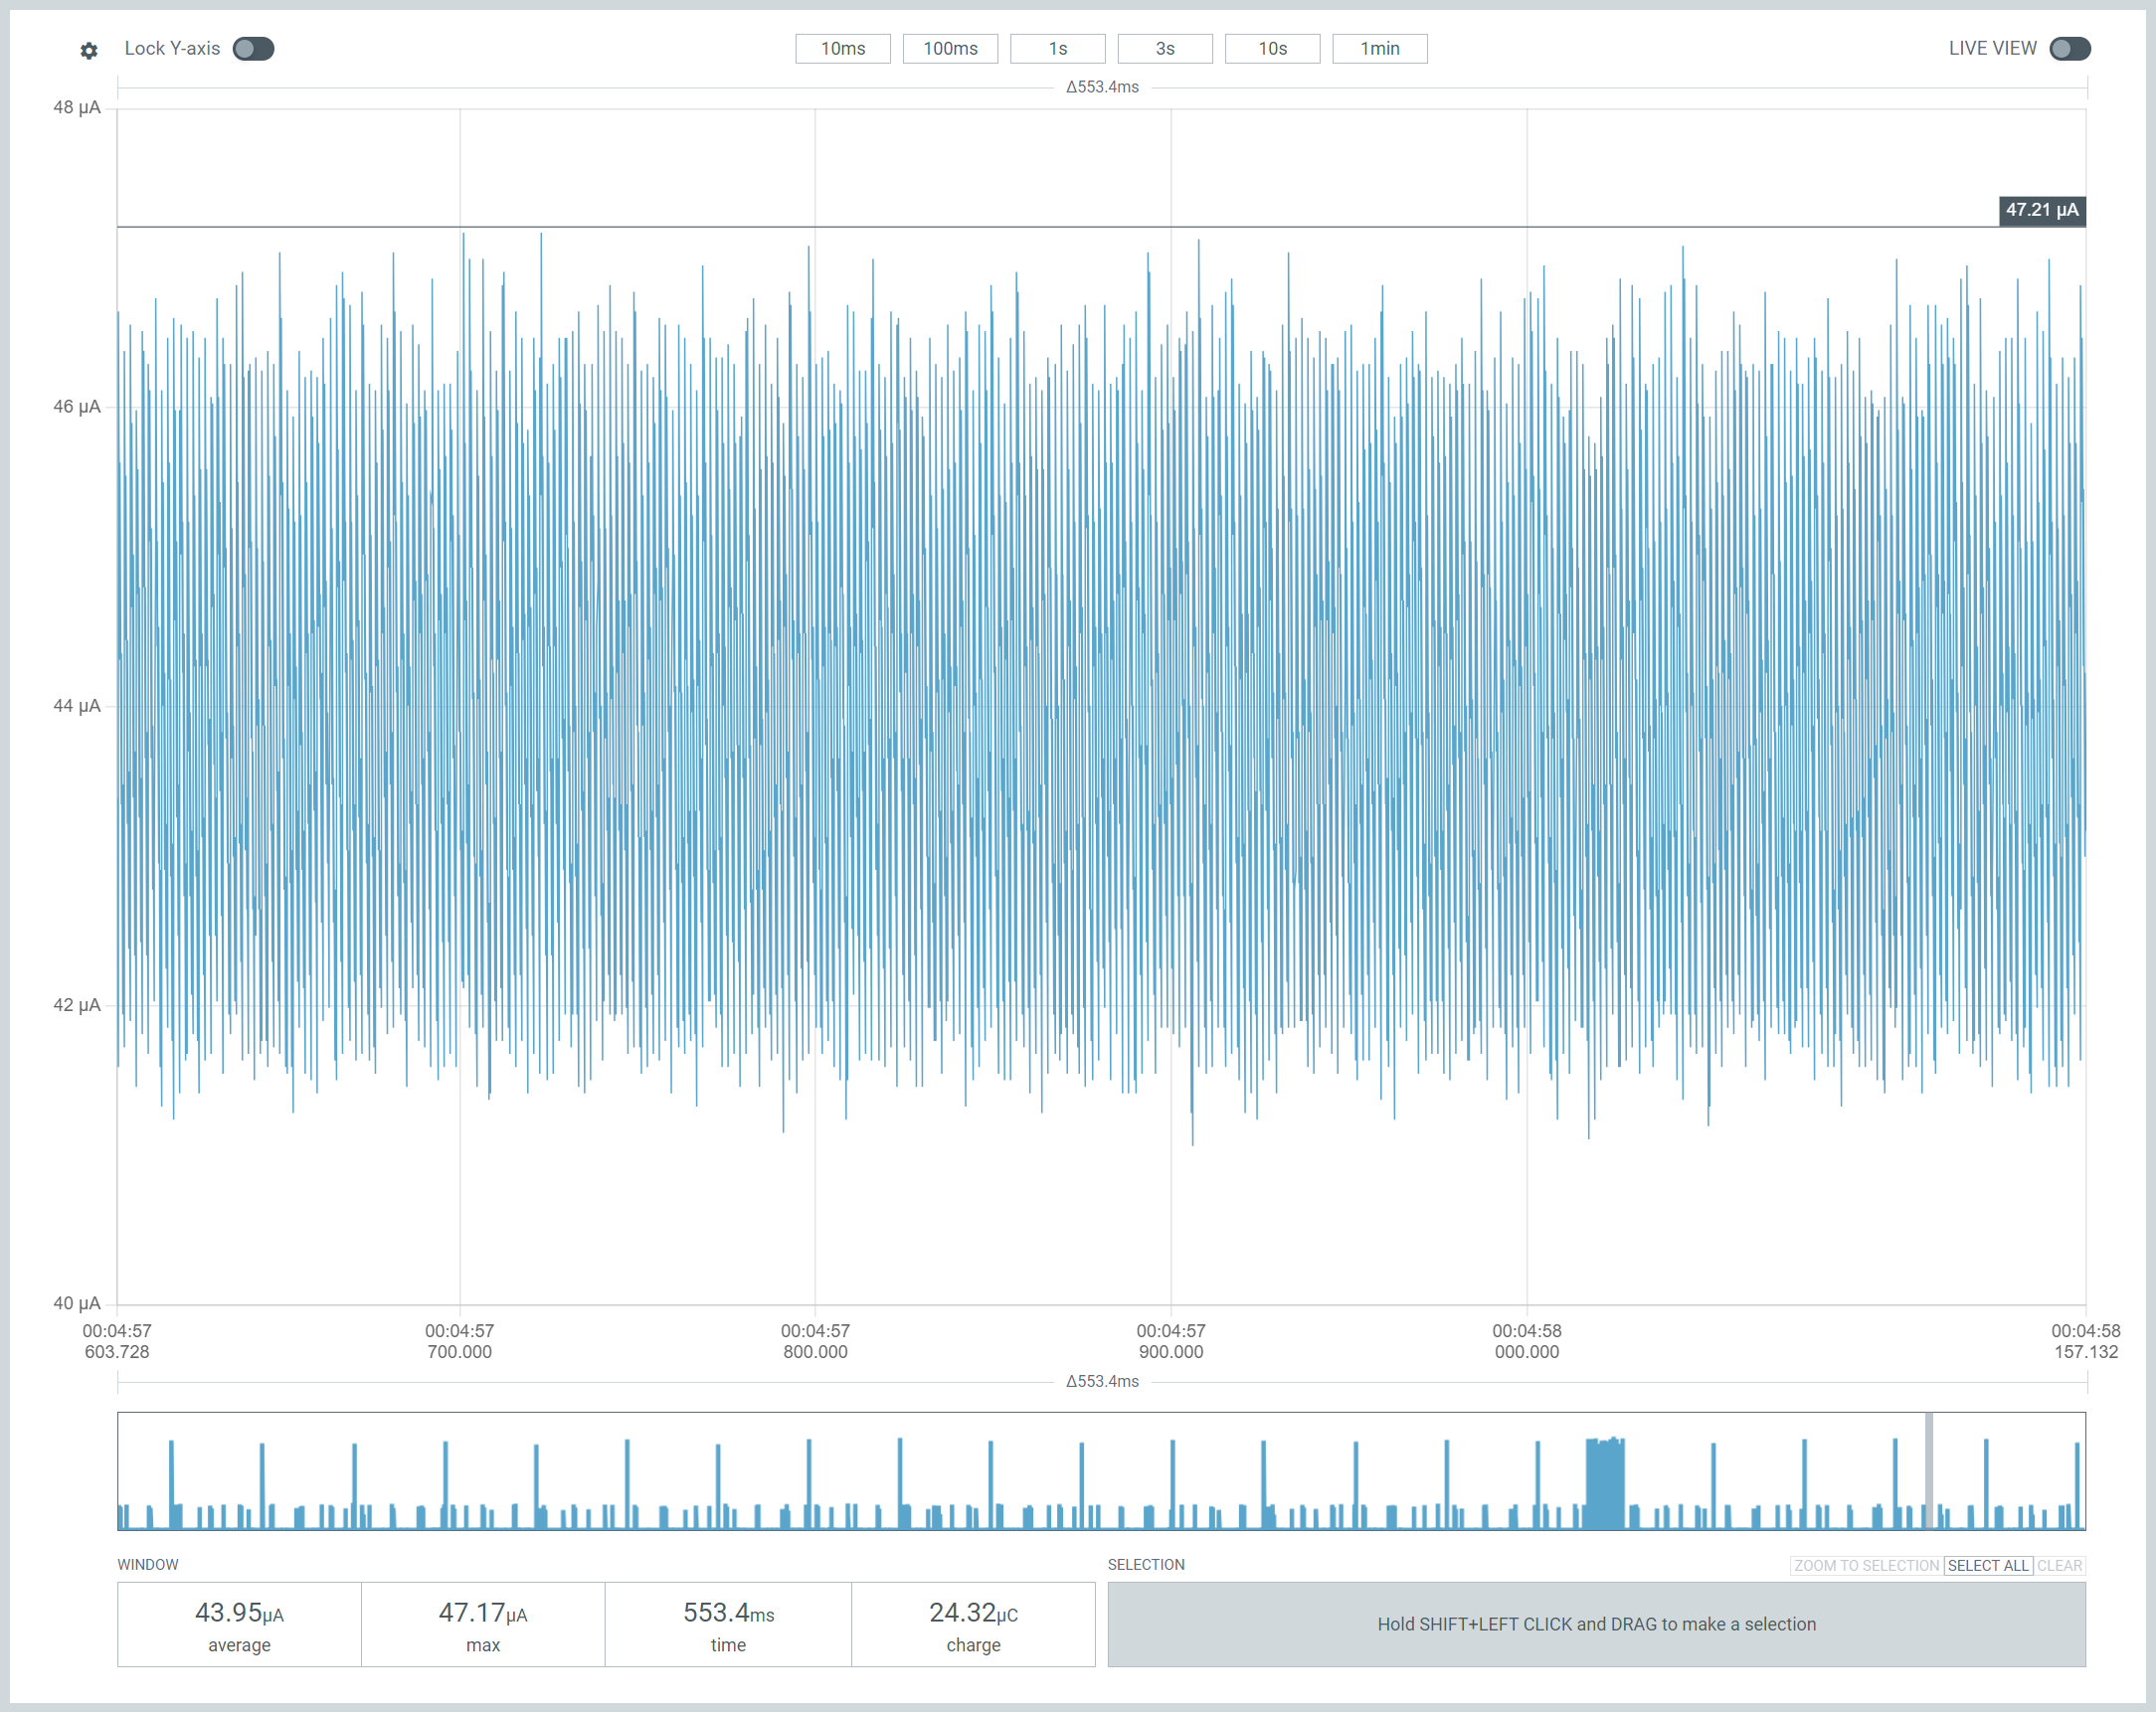Click the selection hint gray panel
2156x1712 pixels.
(1595, 1623)
